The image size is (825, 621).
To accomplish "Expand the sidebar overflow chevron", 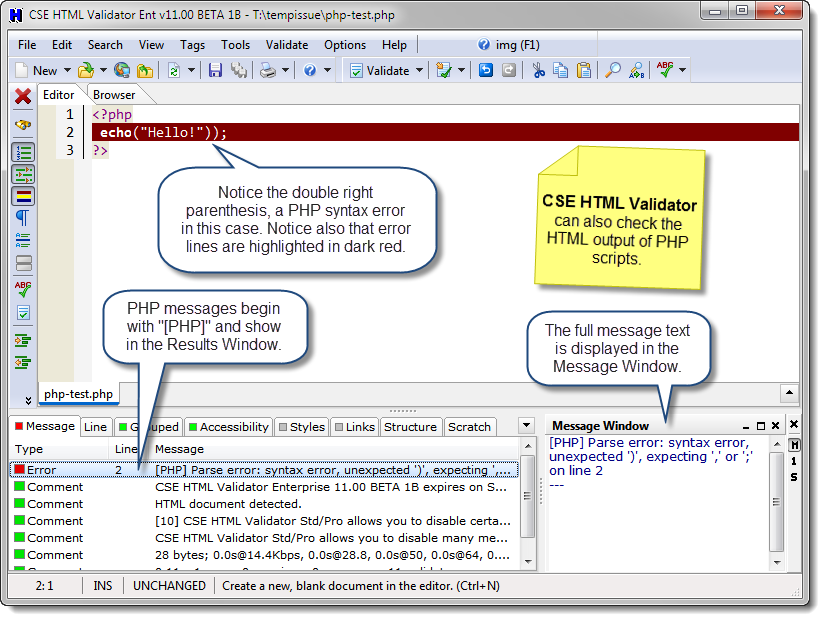I will pyautogui.click(x=28, y=400).
